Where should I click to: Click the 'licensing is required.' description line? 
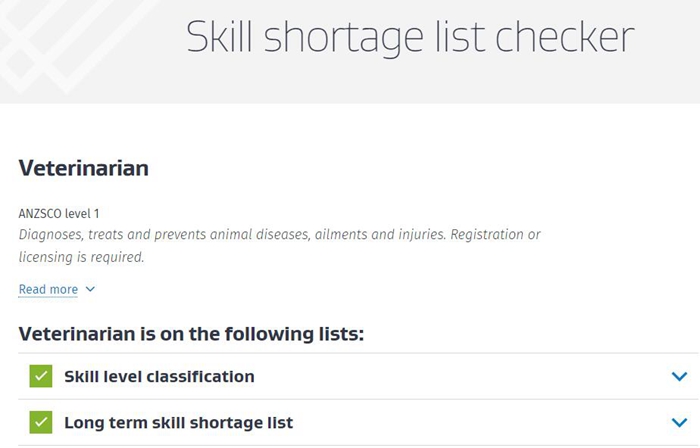pos(82,257)
